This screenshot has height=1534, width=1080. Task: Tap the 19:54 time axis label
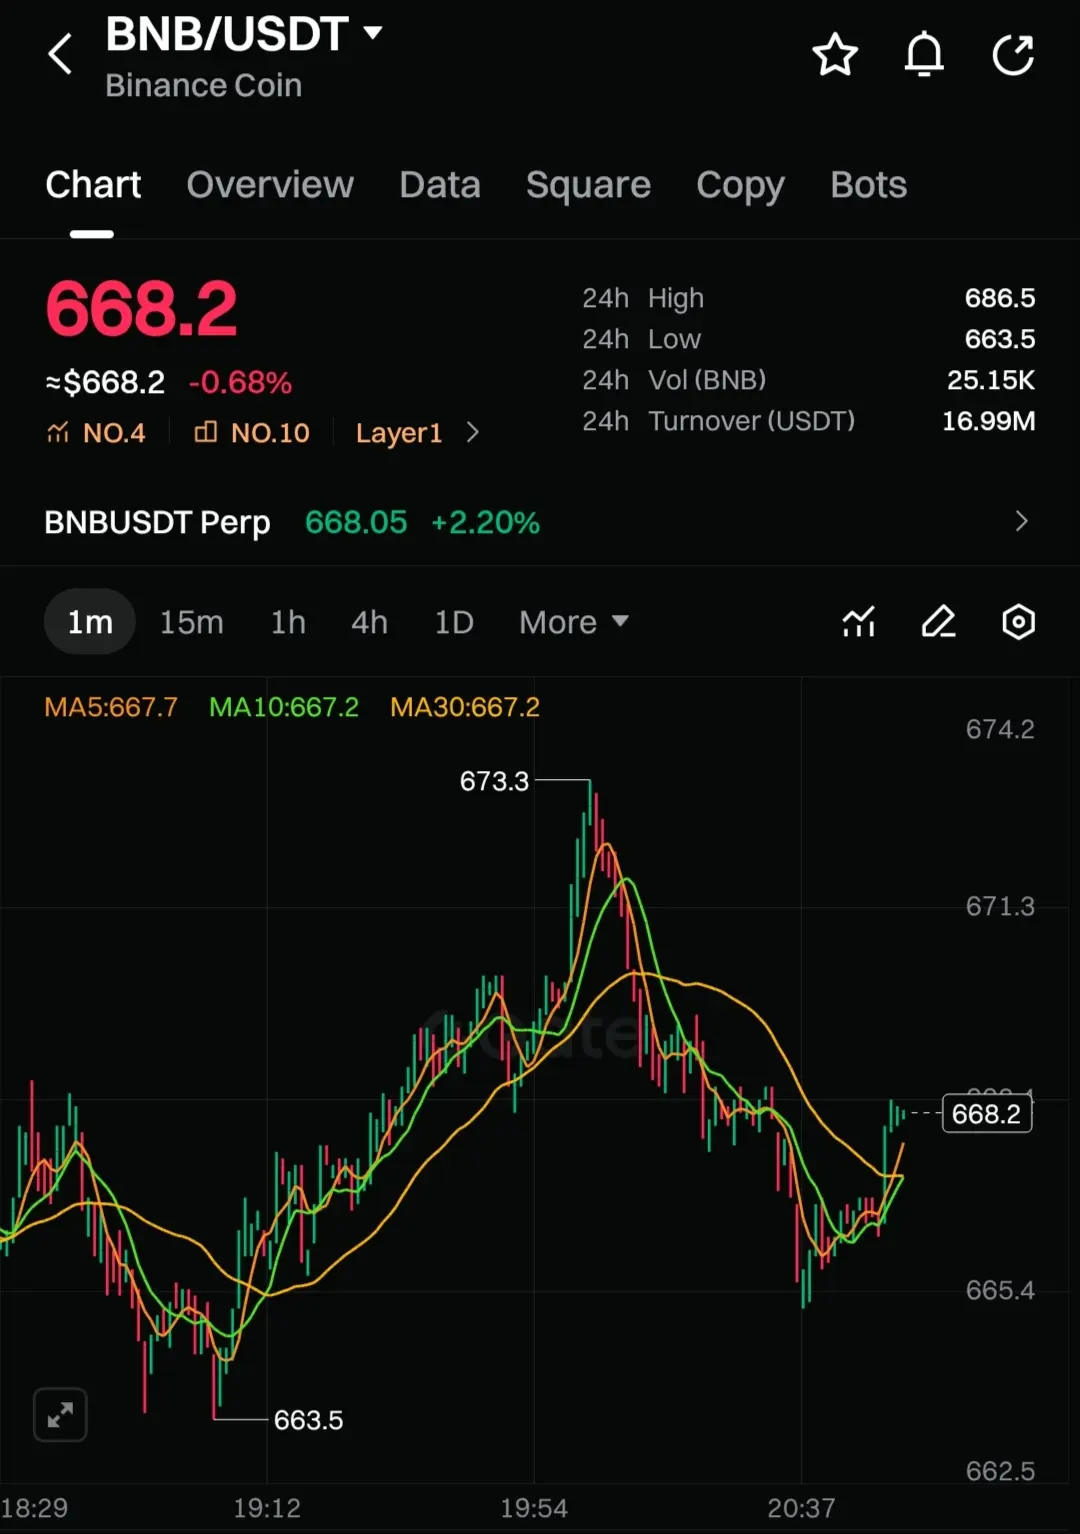point(534,1508)
